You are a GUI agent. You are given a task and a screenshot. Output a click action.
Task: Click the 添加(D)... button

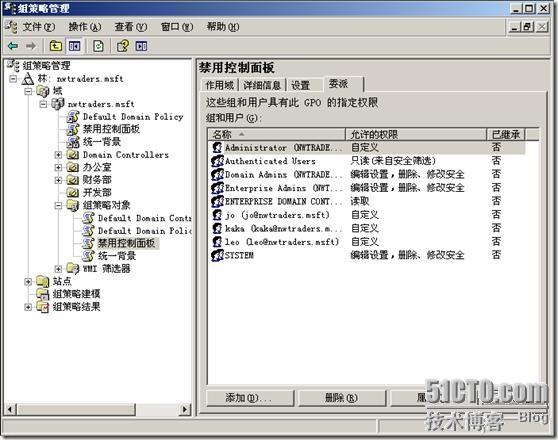250,398
